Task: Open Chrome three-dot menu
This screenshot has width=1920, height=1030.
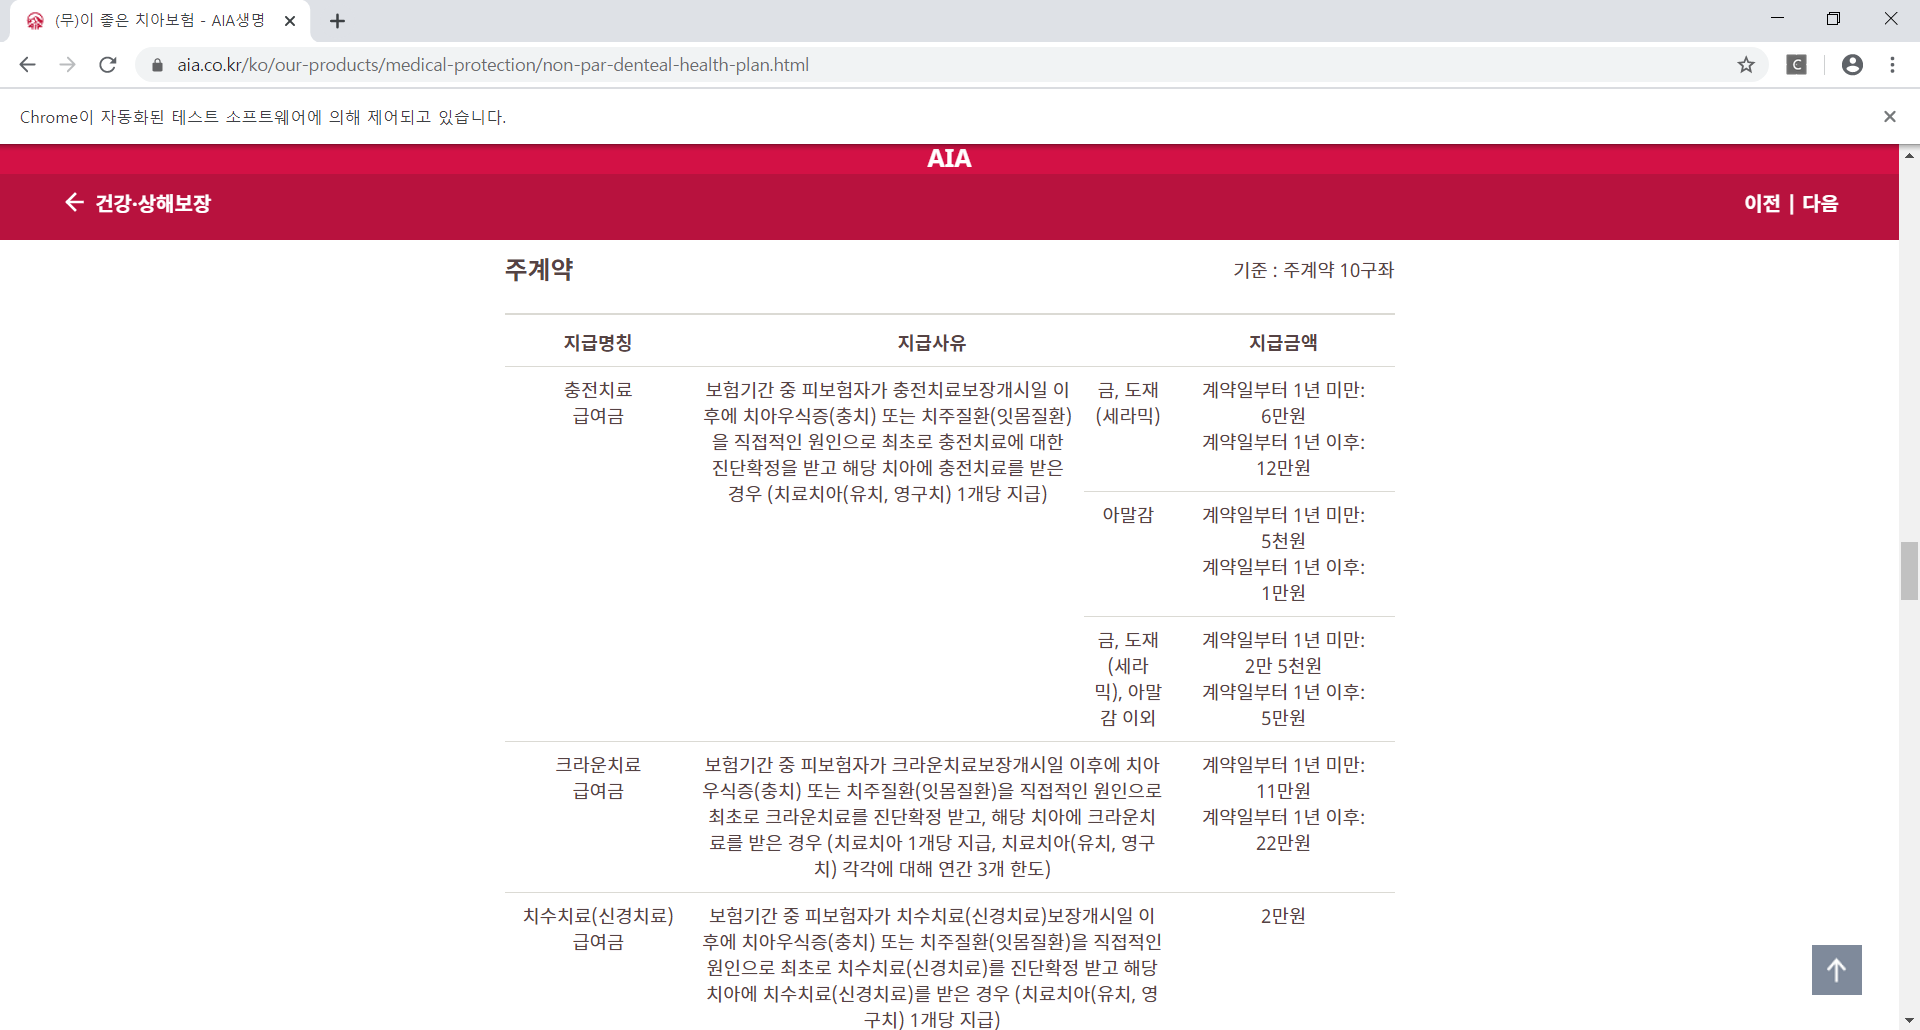Action: pyautogui.click(x=1892, y=65)
